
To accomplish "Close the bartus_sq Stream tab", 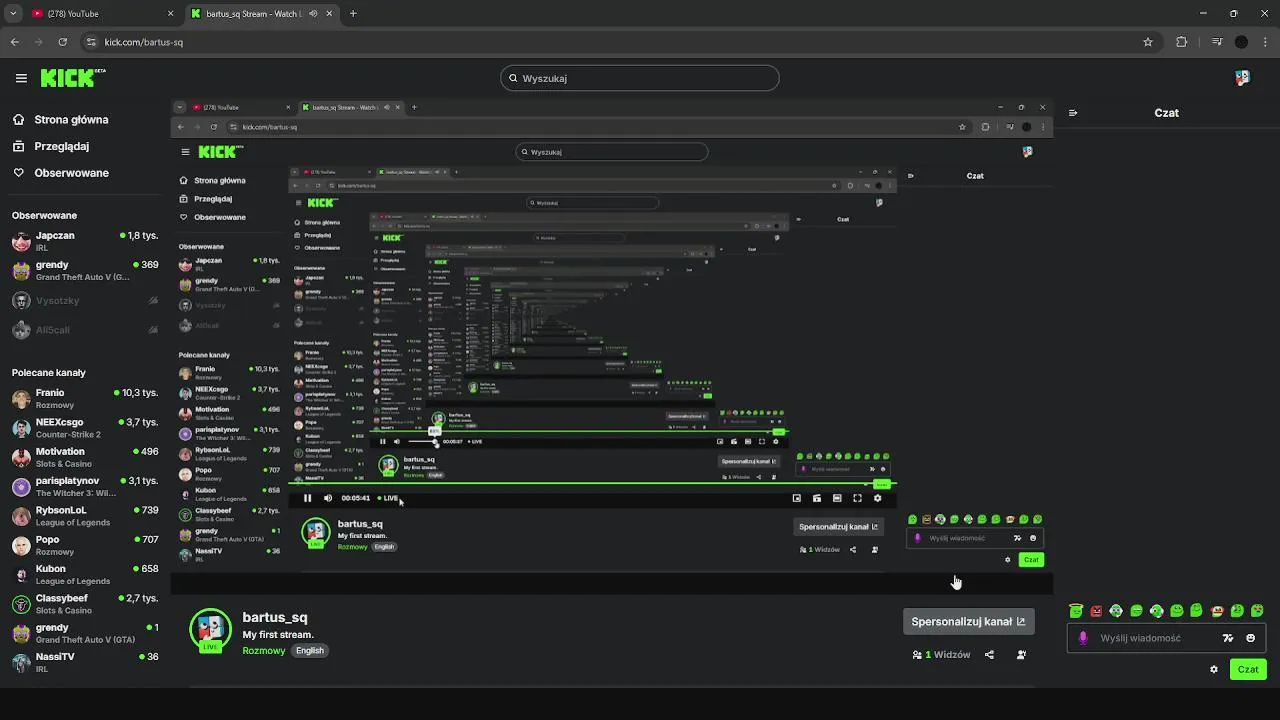I will tap(331, 14).
